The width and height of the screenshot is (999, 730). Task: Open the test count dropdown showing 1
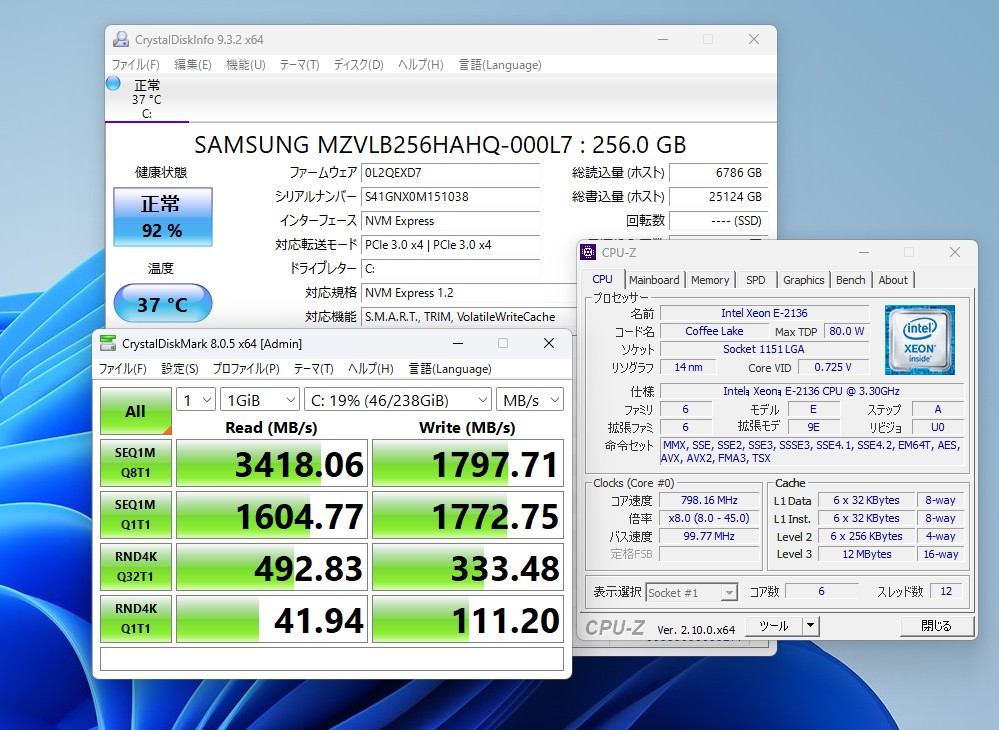pos(196,400)
